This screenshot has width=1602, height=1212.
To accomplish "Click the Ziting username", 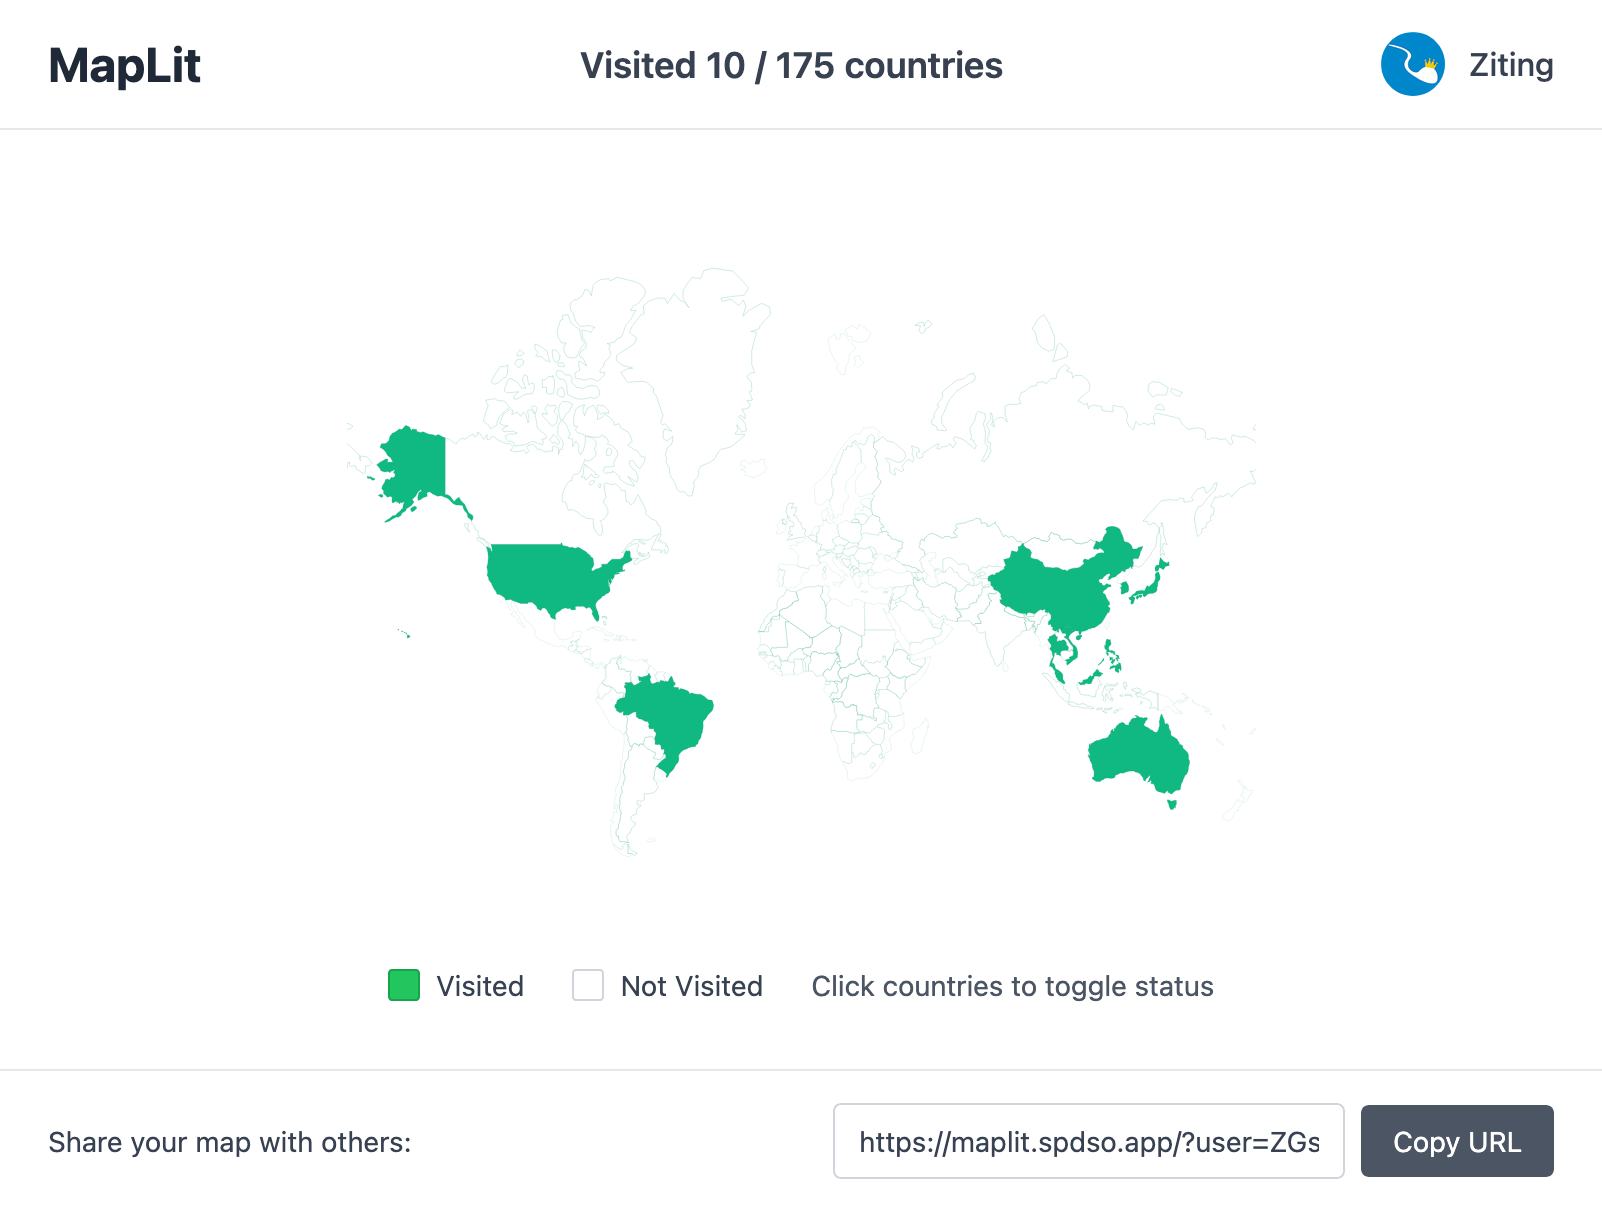I will tap(1510, 65).
